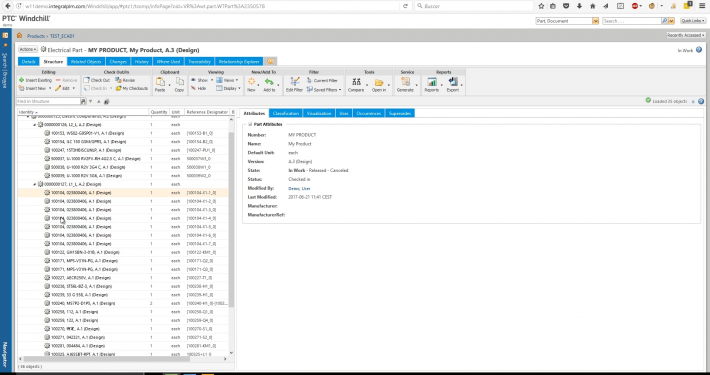Click the Current Filter tool
This screenshot has height=375, width=710.
(x=322, y=80)
